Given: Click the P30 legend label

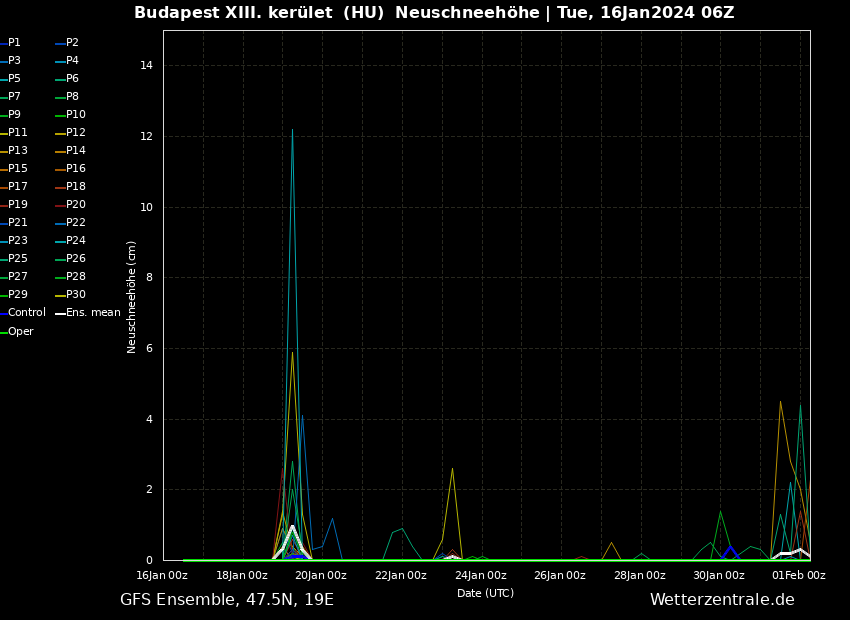Looking at the screenshot, I should [x=76, y=295].
